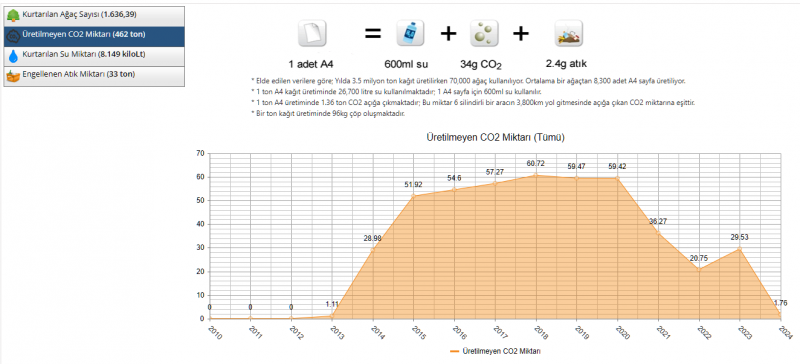This screenshot has height=364, width=800.
Task: Click the orange waste basket icon
Action: point(13,76)
